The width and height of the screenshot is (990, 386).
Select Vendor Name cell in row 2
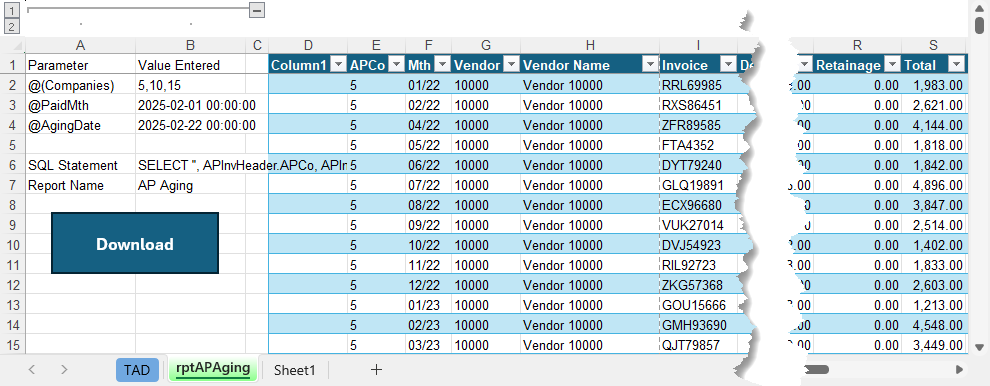click(x=590, y=85)
